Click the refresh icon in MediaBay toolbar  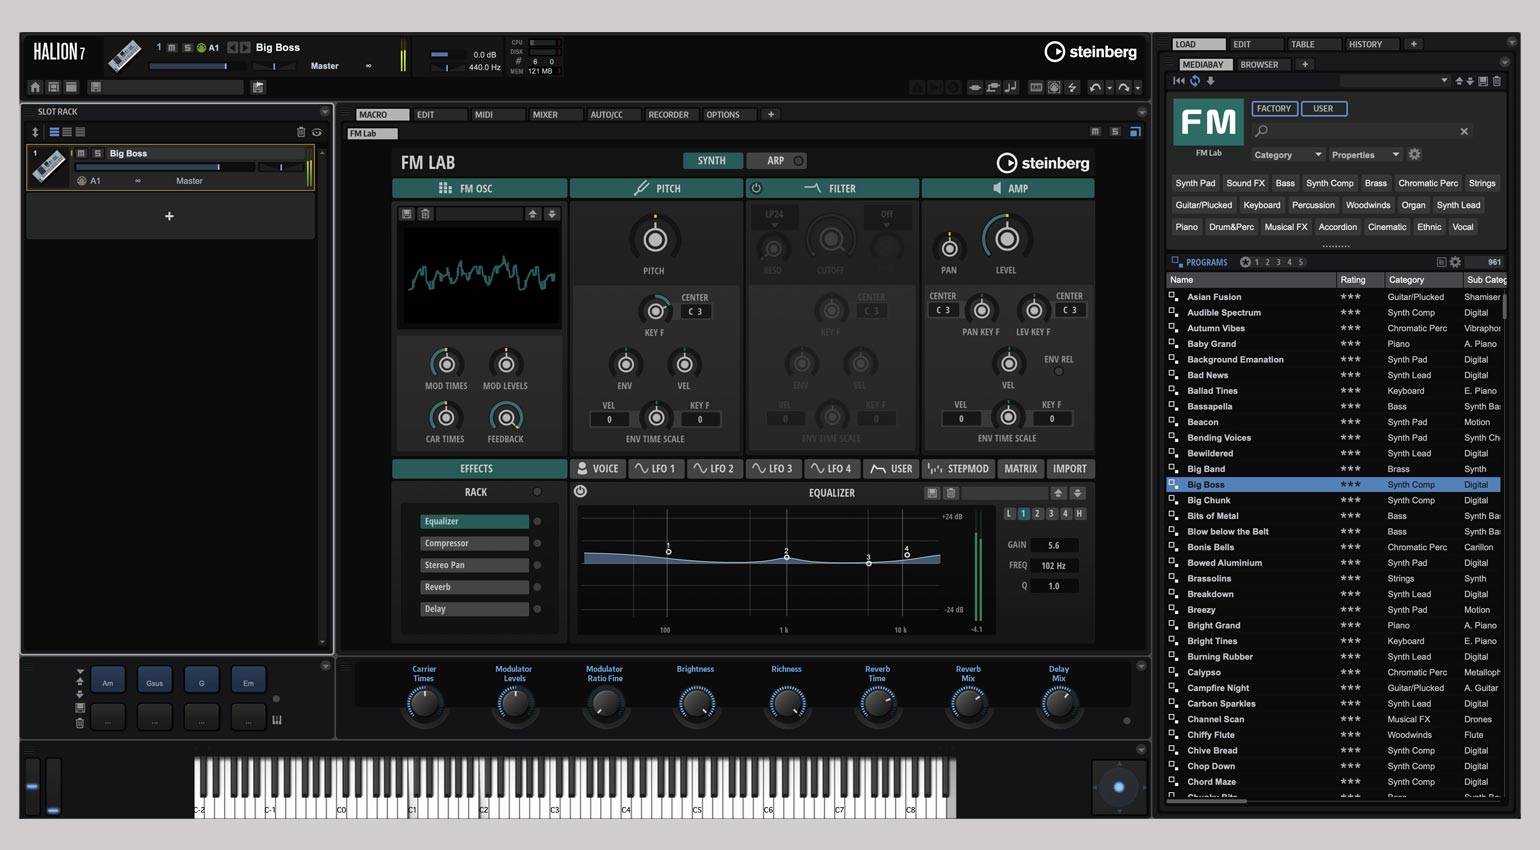[1194, 81]
